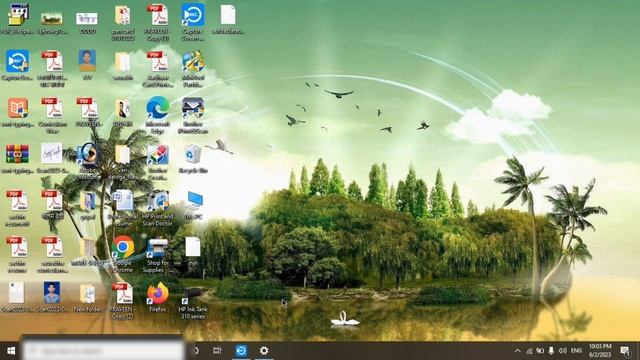The width and height of the screenshot is (640, 360).
Task: Click the taskbar search box
Action: point(102,351)
